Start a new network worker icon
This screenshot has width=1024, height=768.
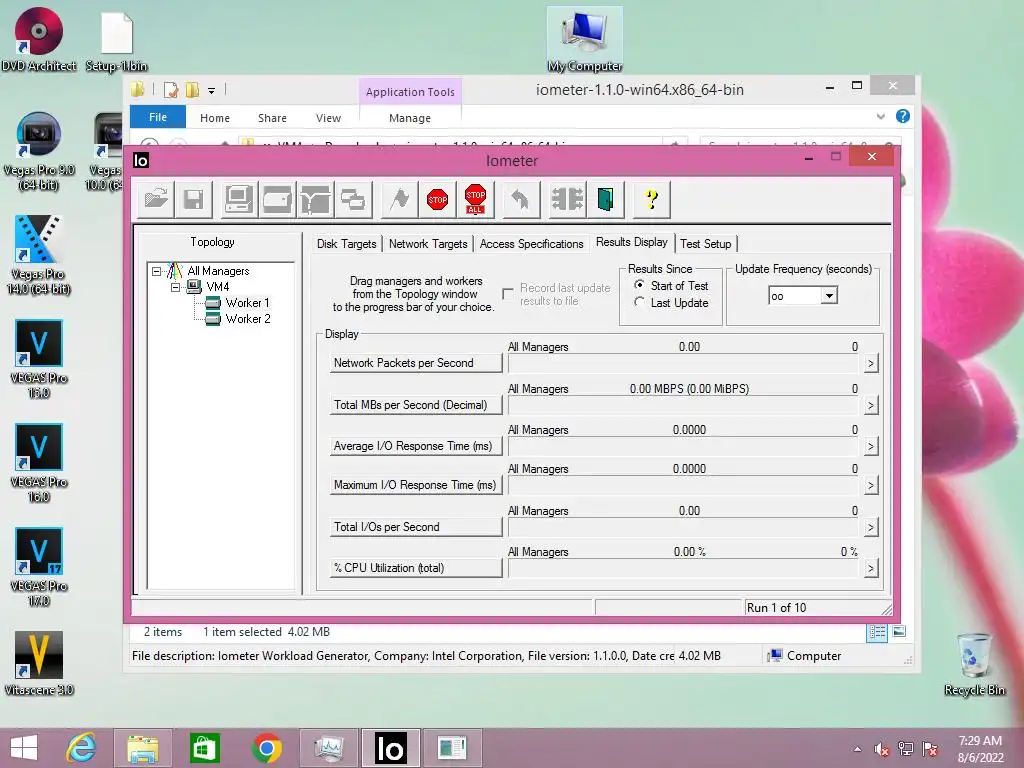(x=315, y=199)
